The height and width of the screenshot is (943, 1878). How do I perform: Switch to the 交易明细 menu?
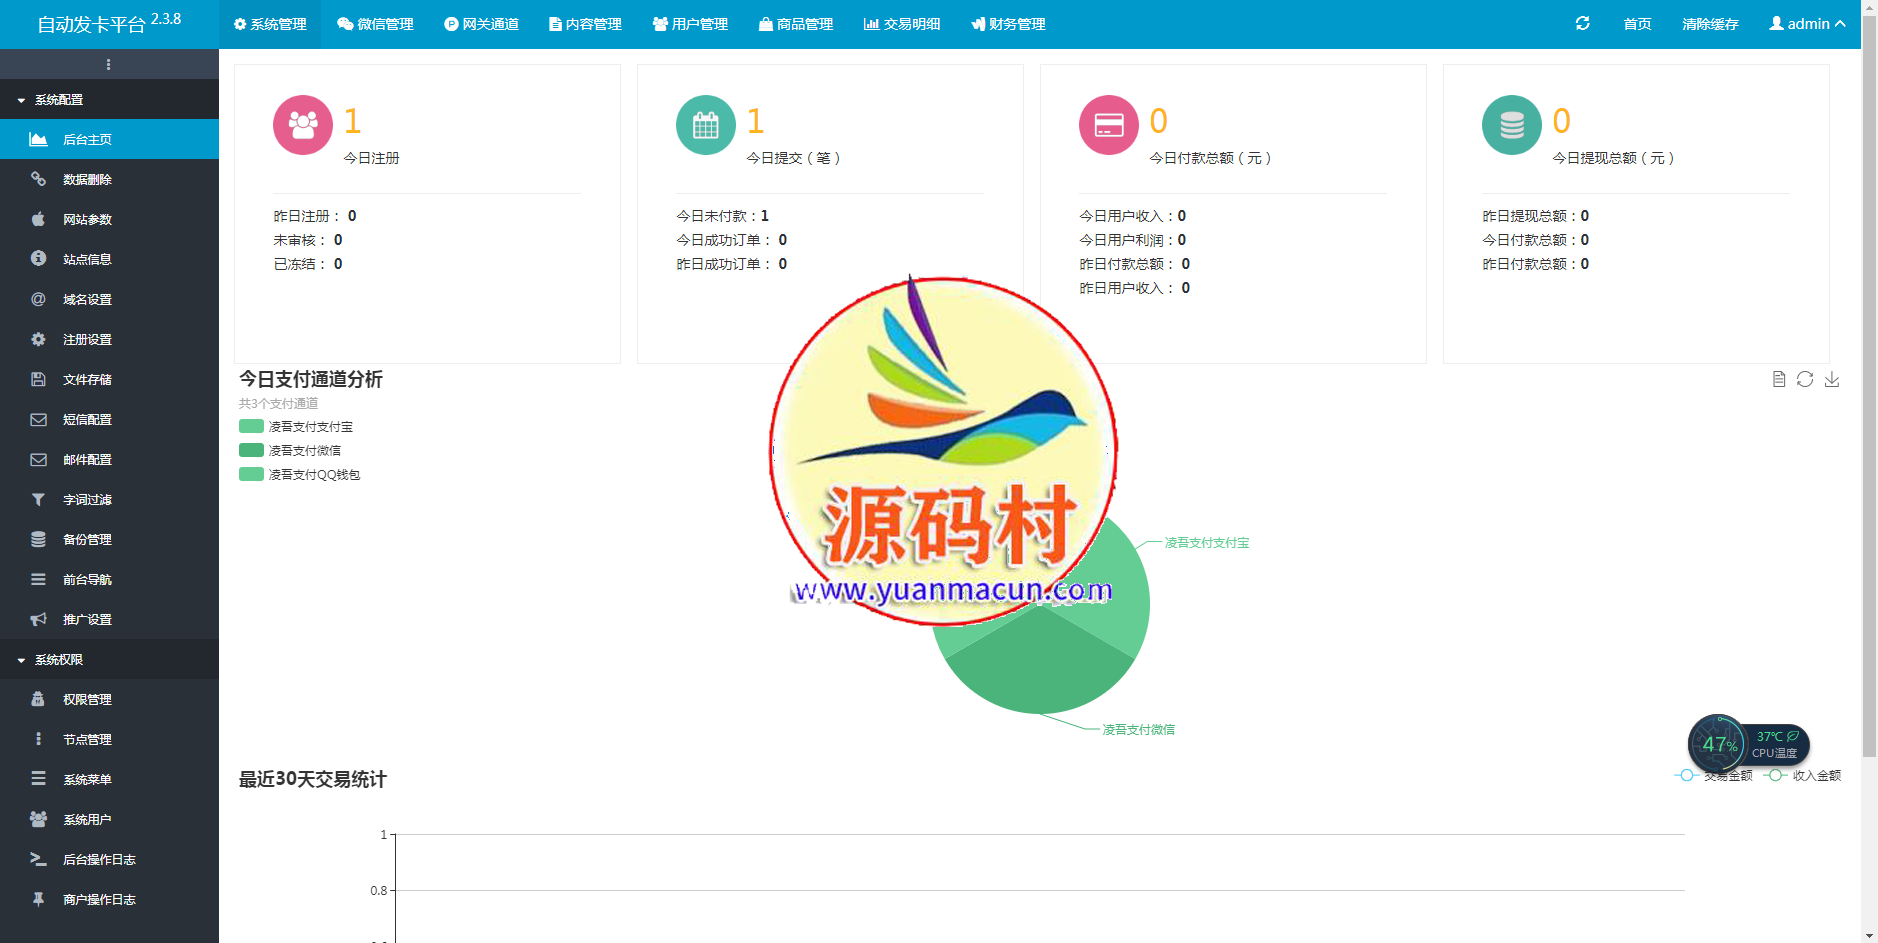[x=903, y=23]
